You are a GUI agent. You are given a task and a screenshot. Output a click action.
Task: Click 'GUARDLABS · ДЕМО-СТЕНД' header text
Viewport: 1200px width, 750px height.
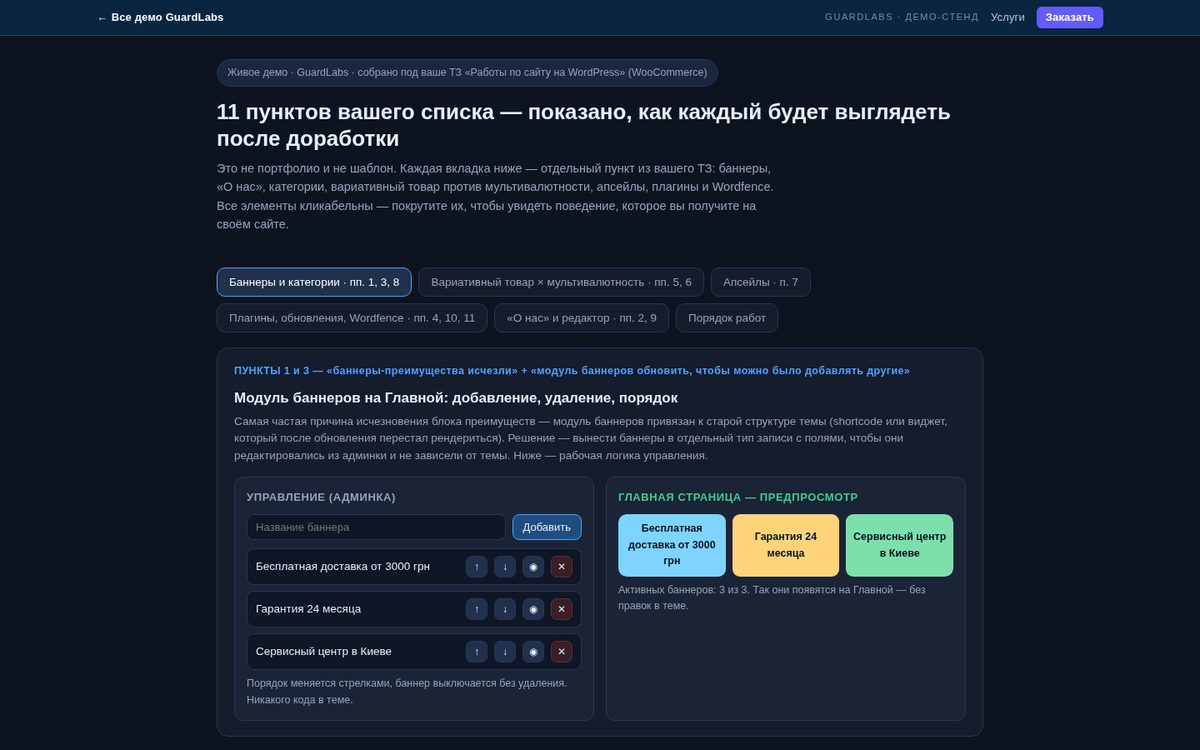point(902,17)
